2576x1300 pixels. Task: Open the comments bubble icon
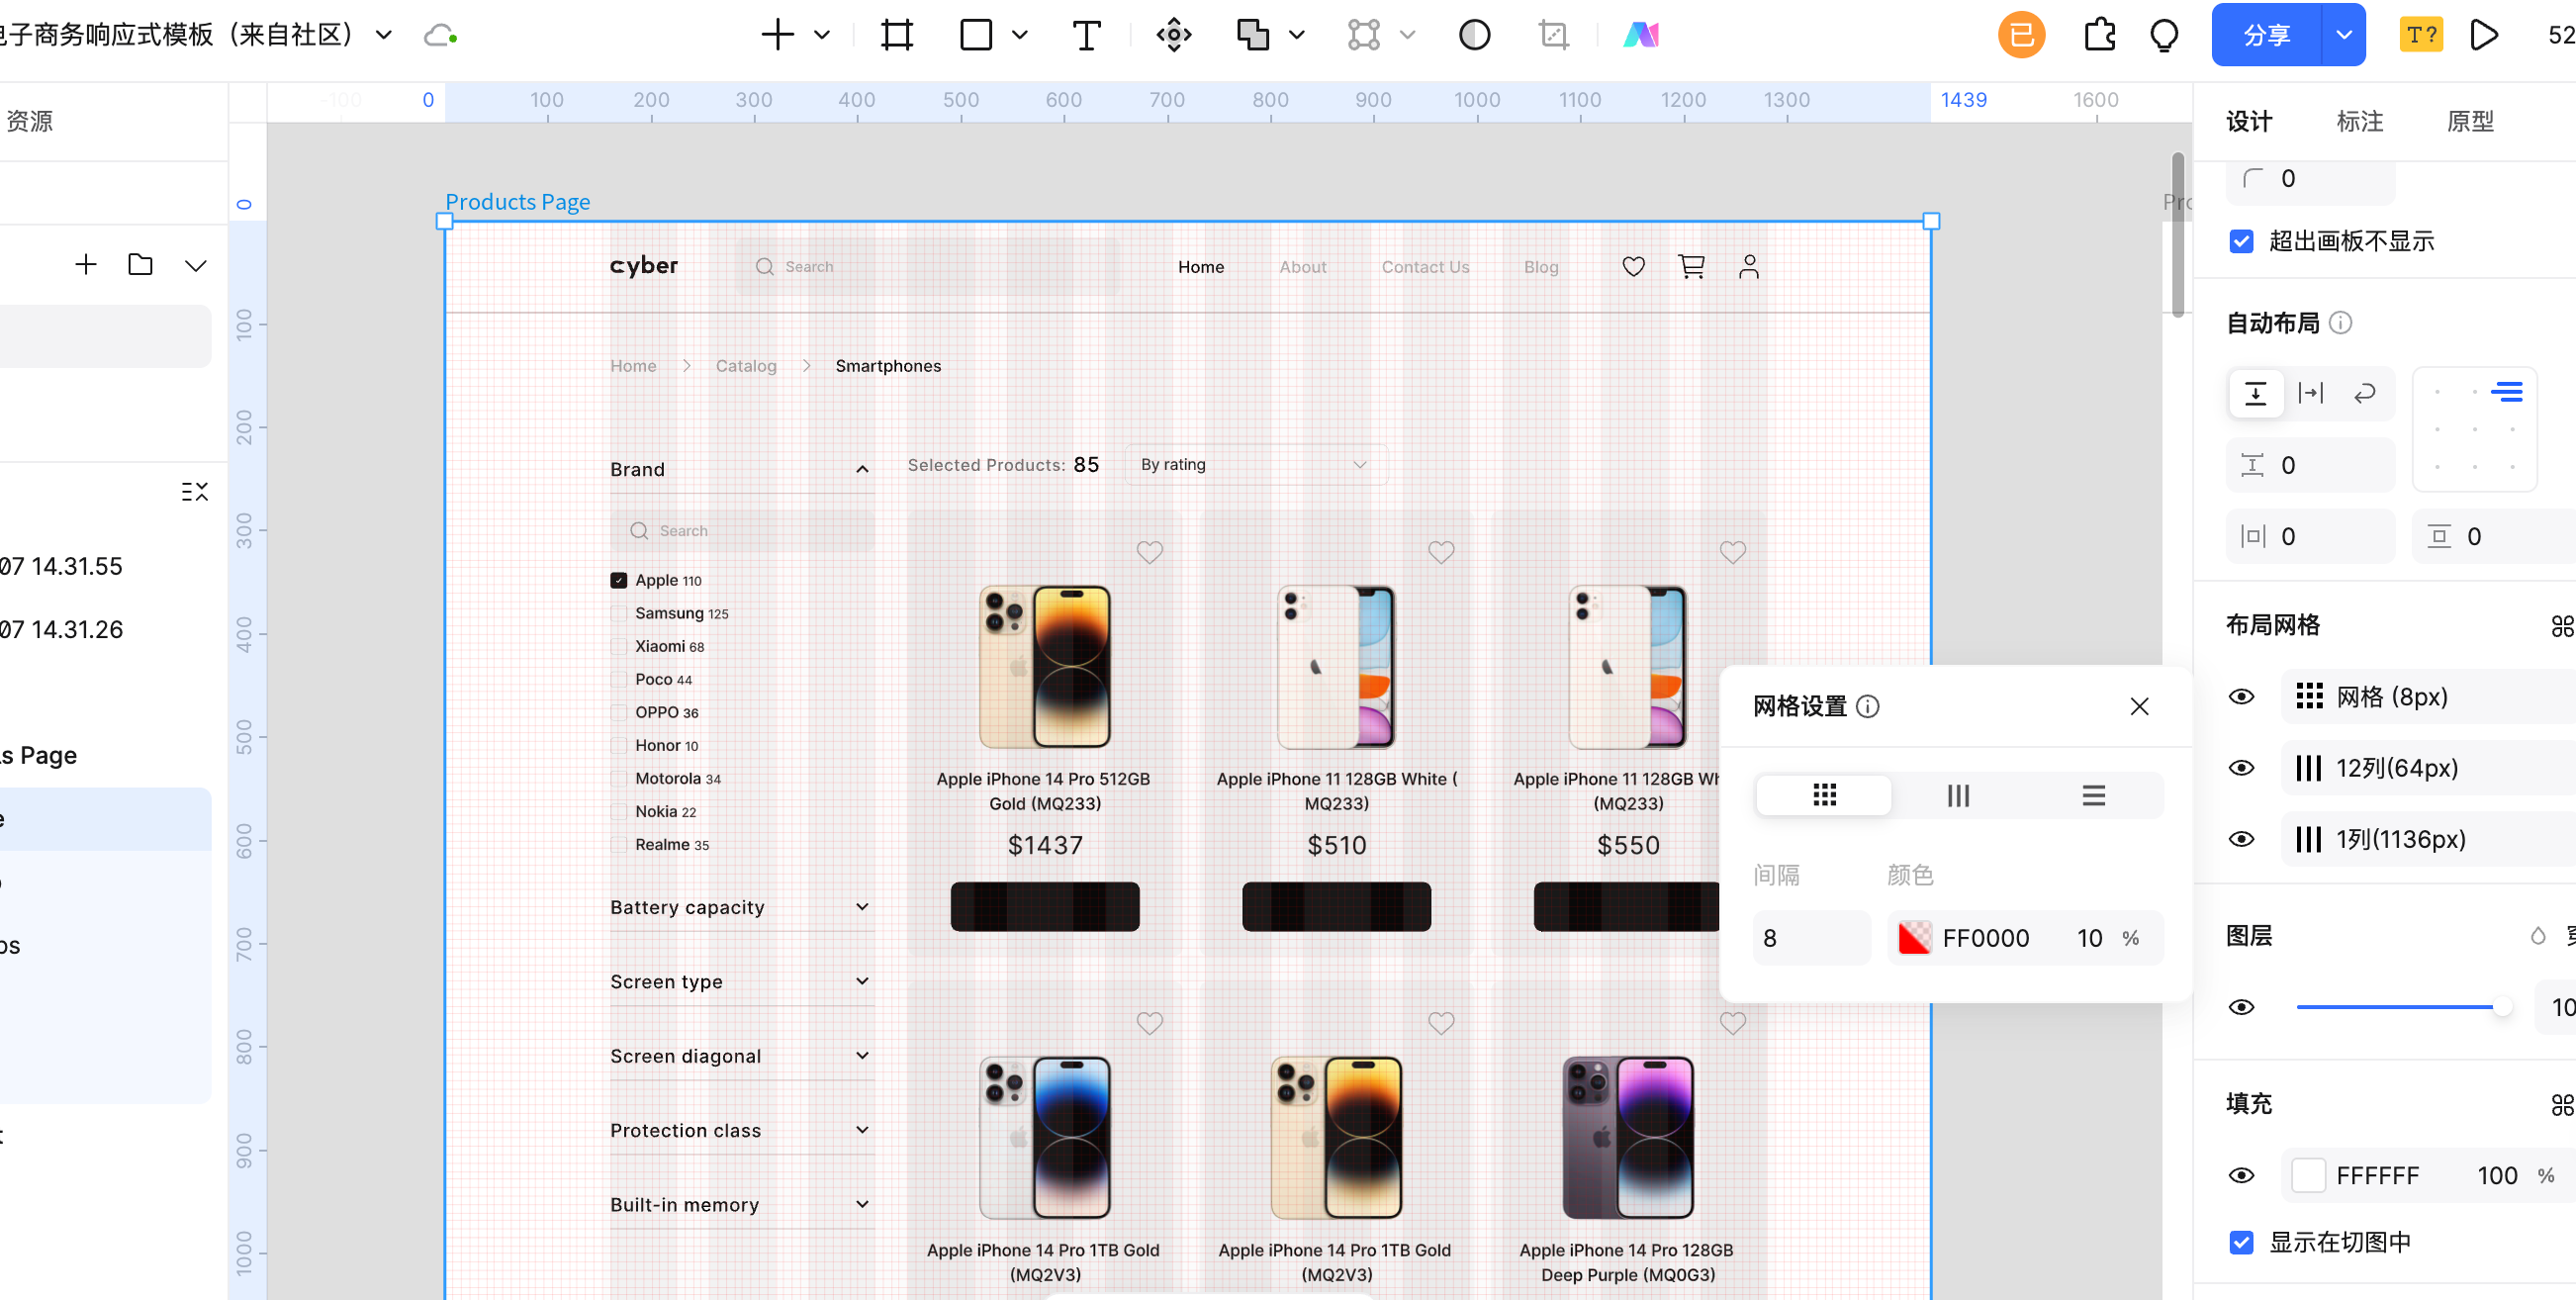tap(2164, 36)
